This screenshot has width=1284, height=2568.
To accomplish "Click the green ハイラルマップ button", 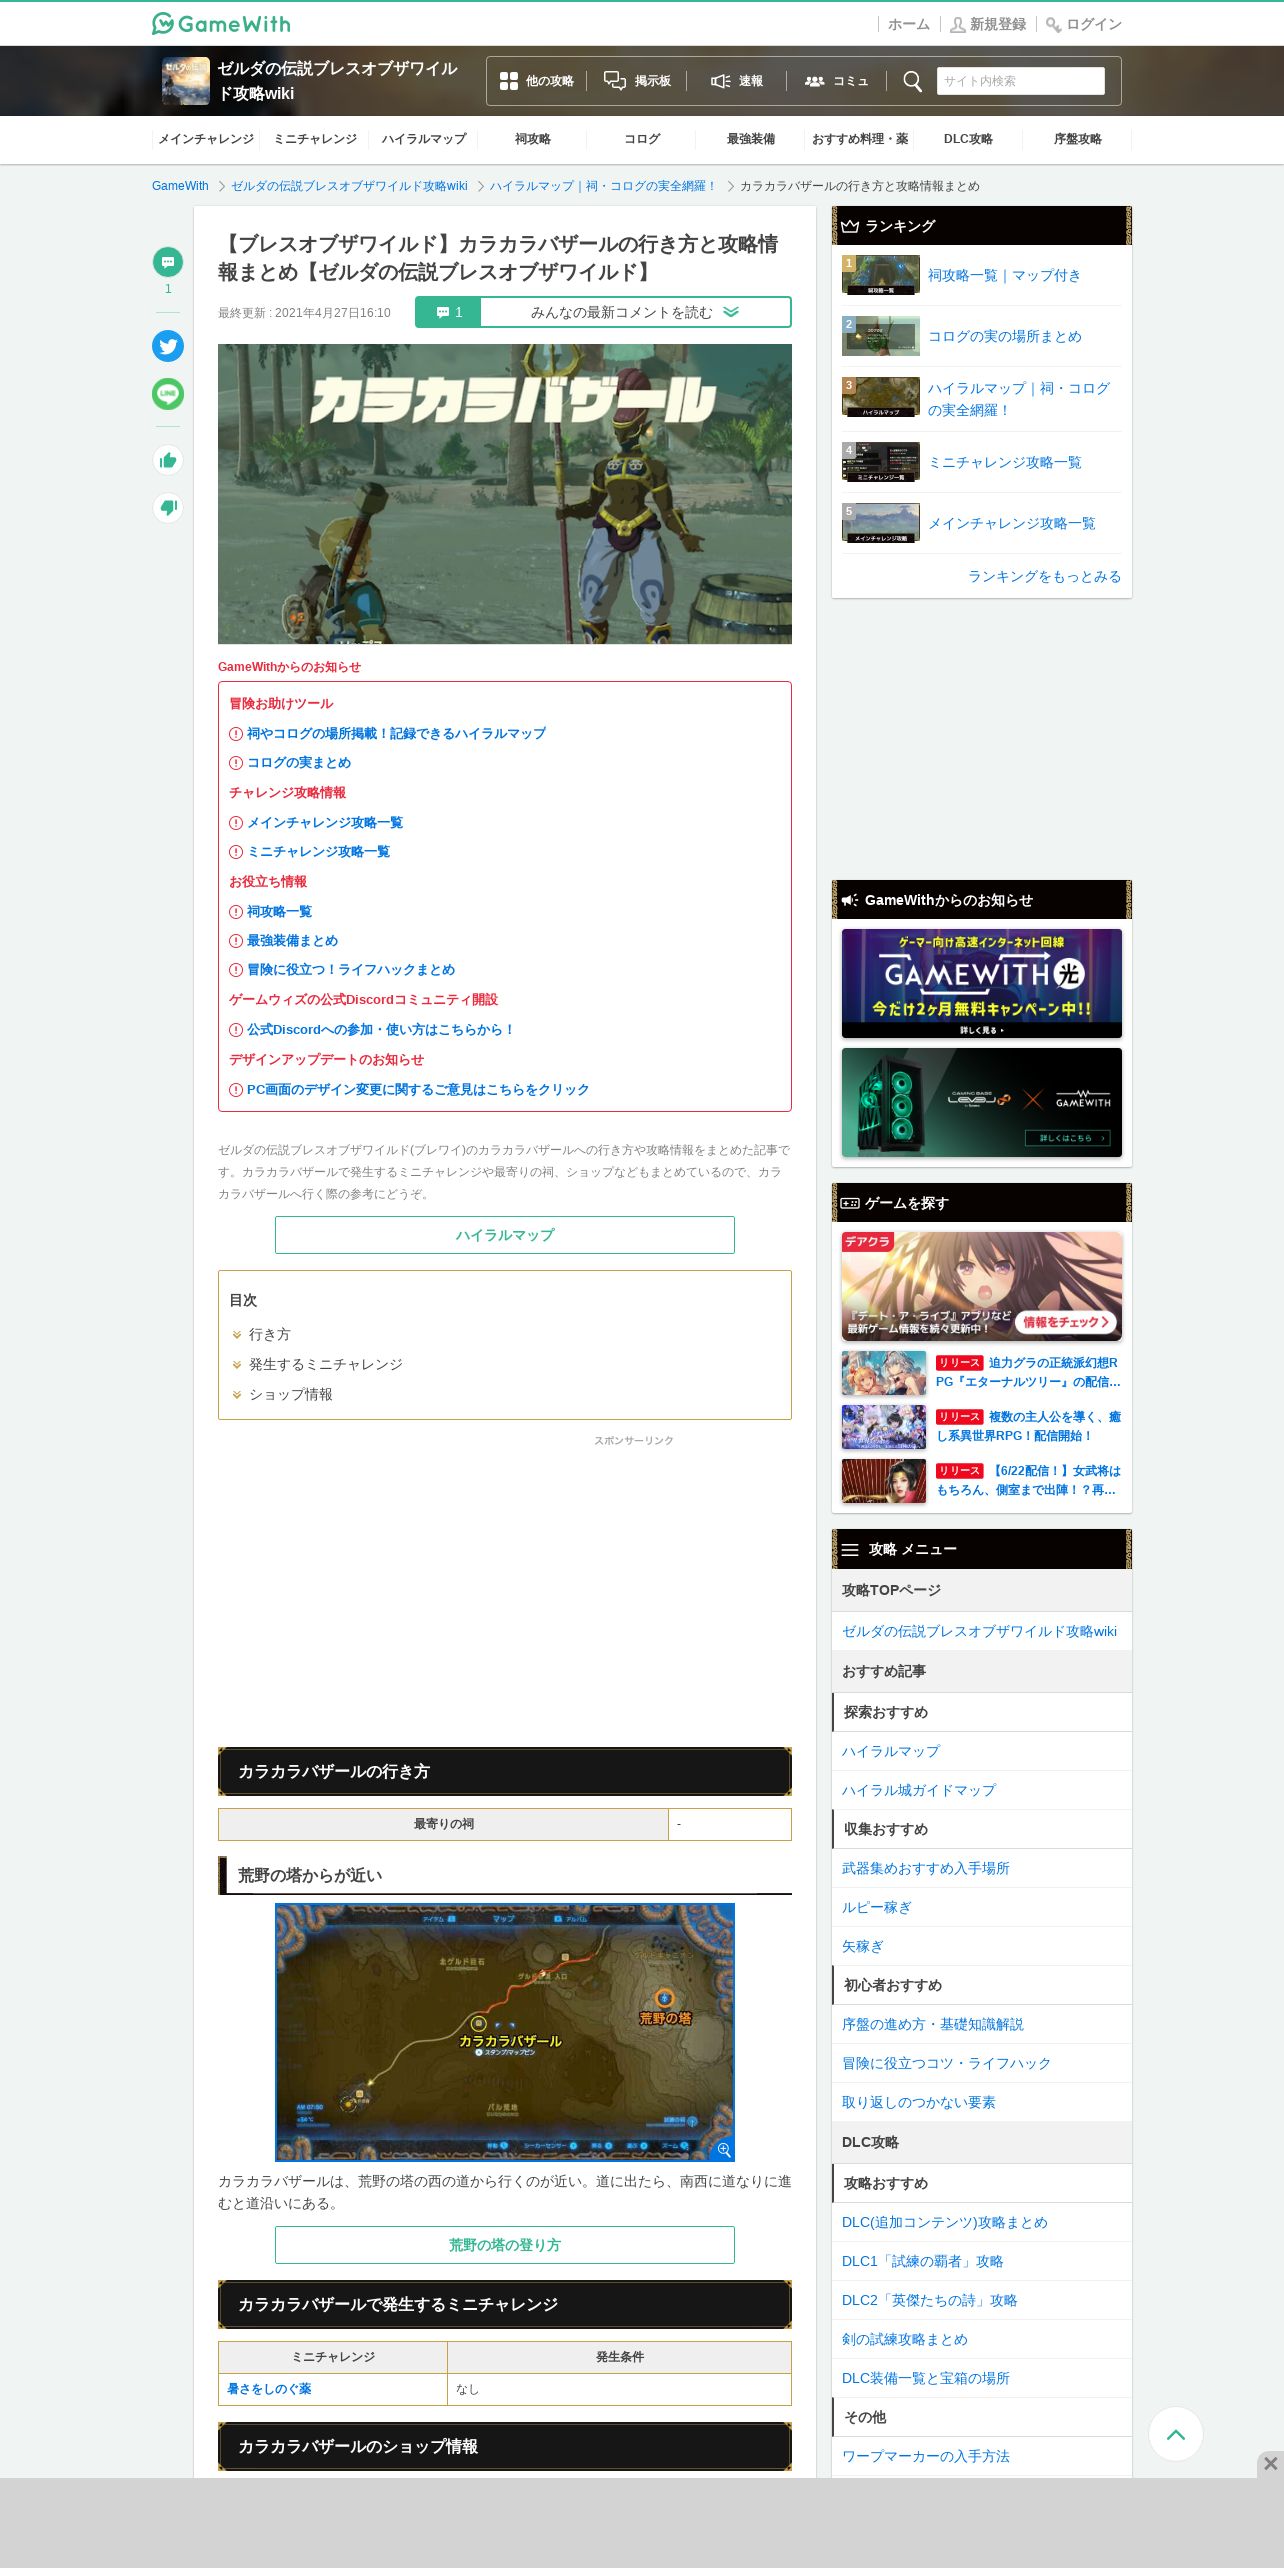I will (x=505, y=1235).
